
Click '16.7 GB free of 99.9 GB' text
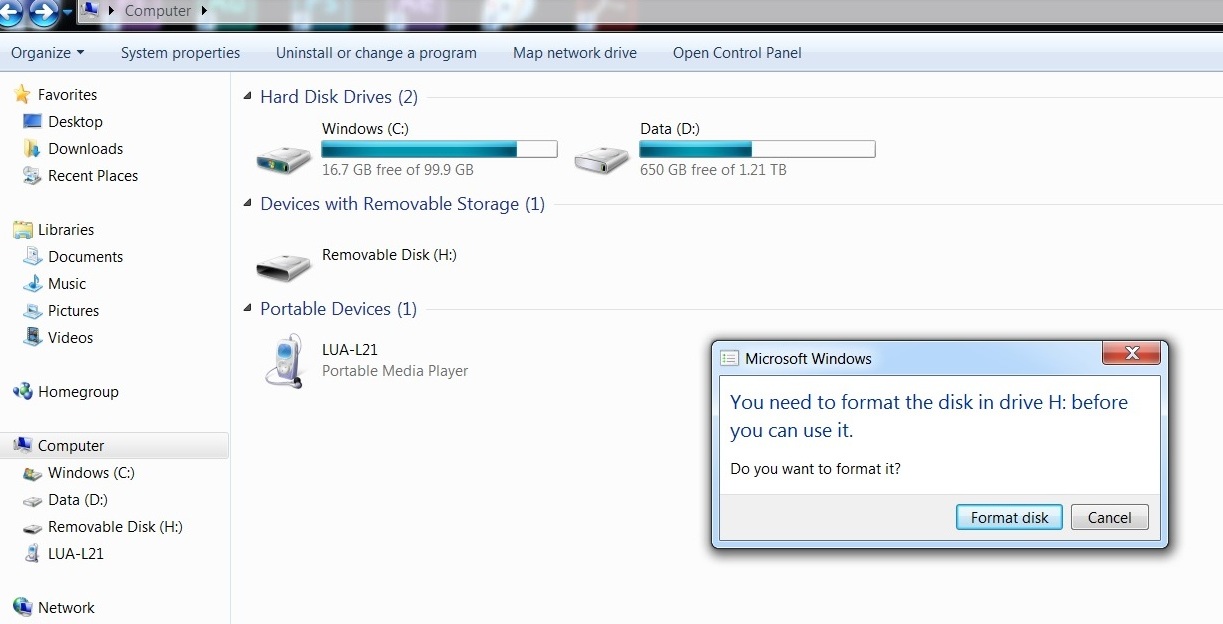(398, 170)
